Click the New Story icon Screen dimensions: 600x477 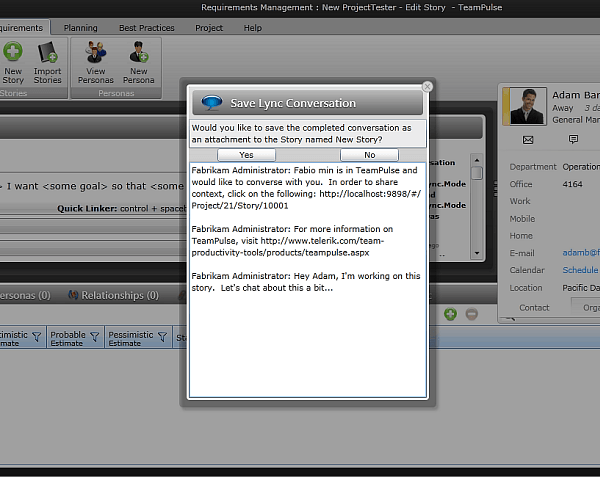(13, 52)
